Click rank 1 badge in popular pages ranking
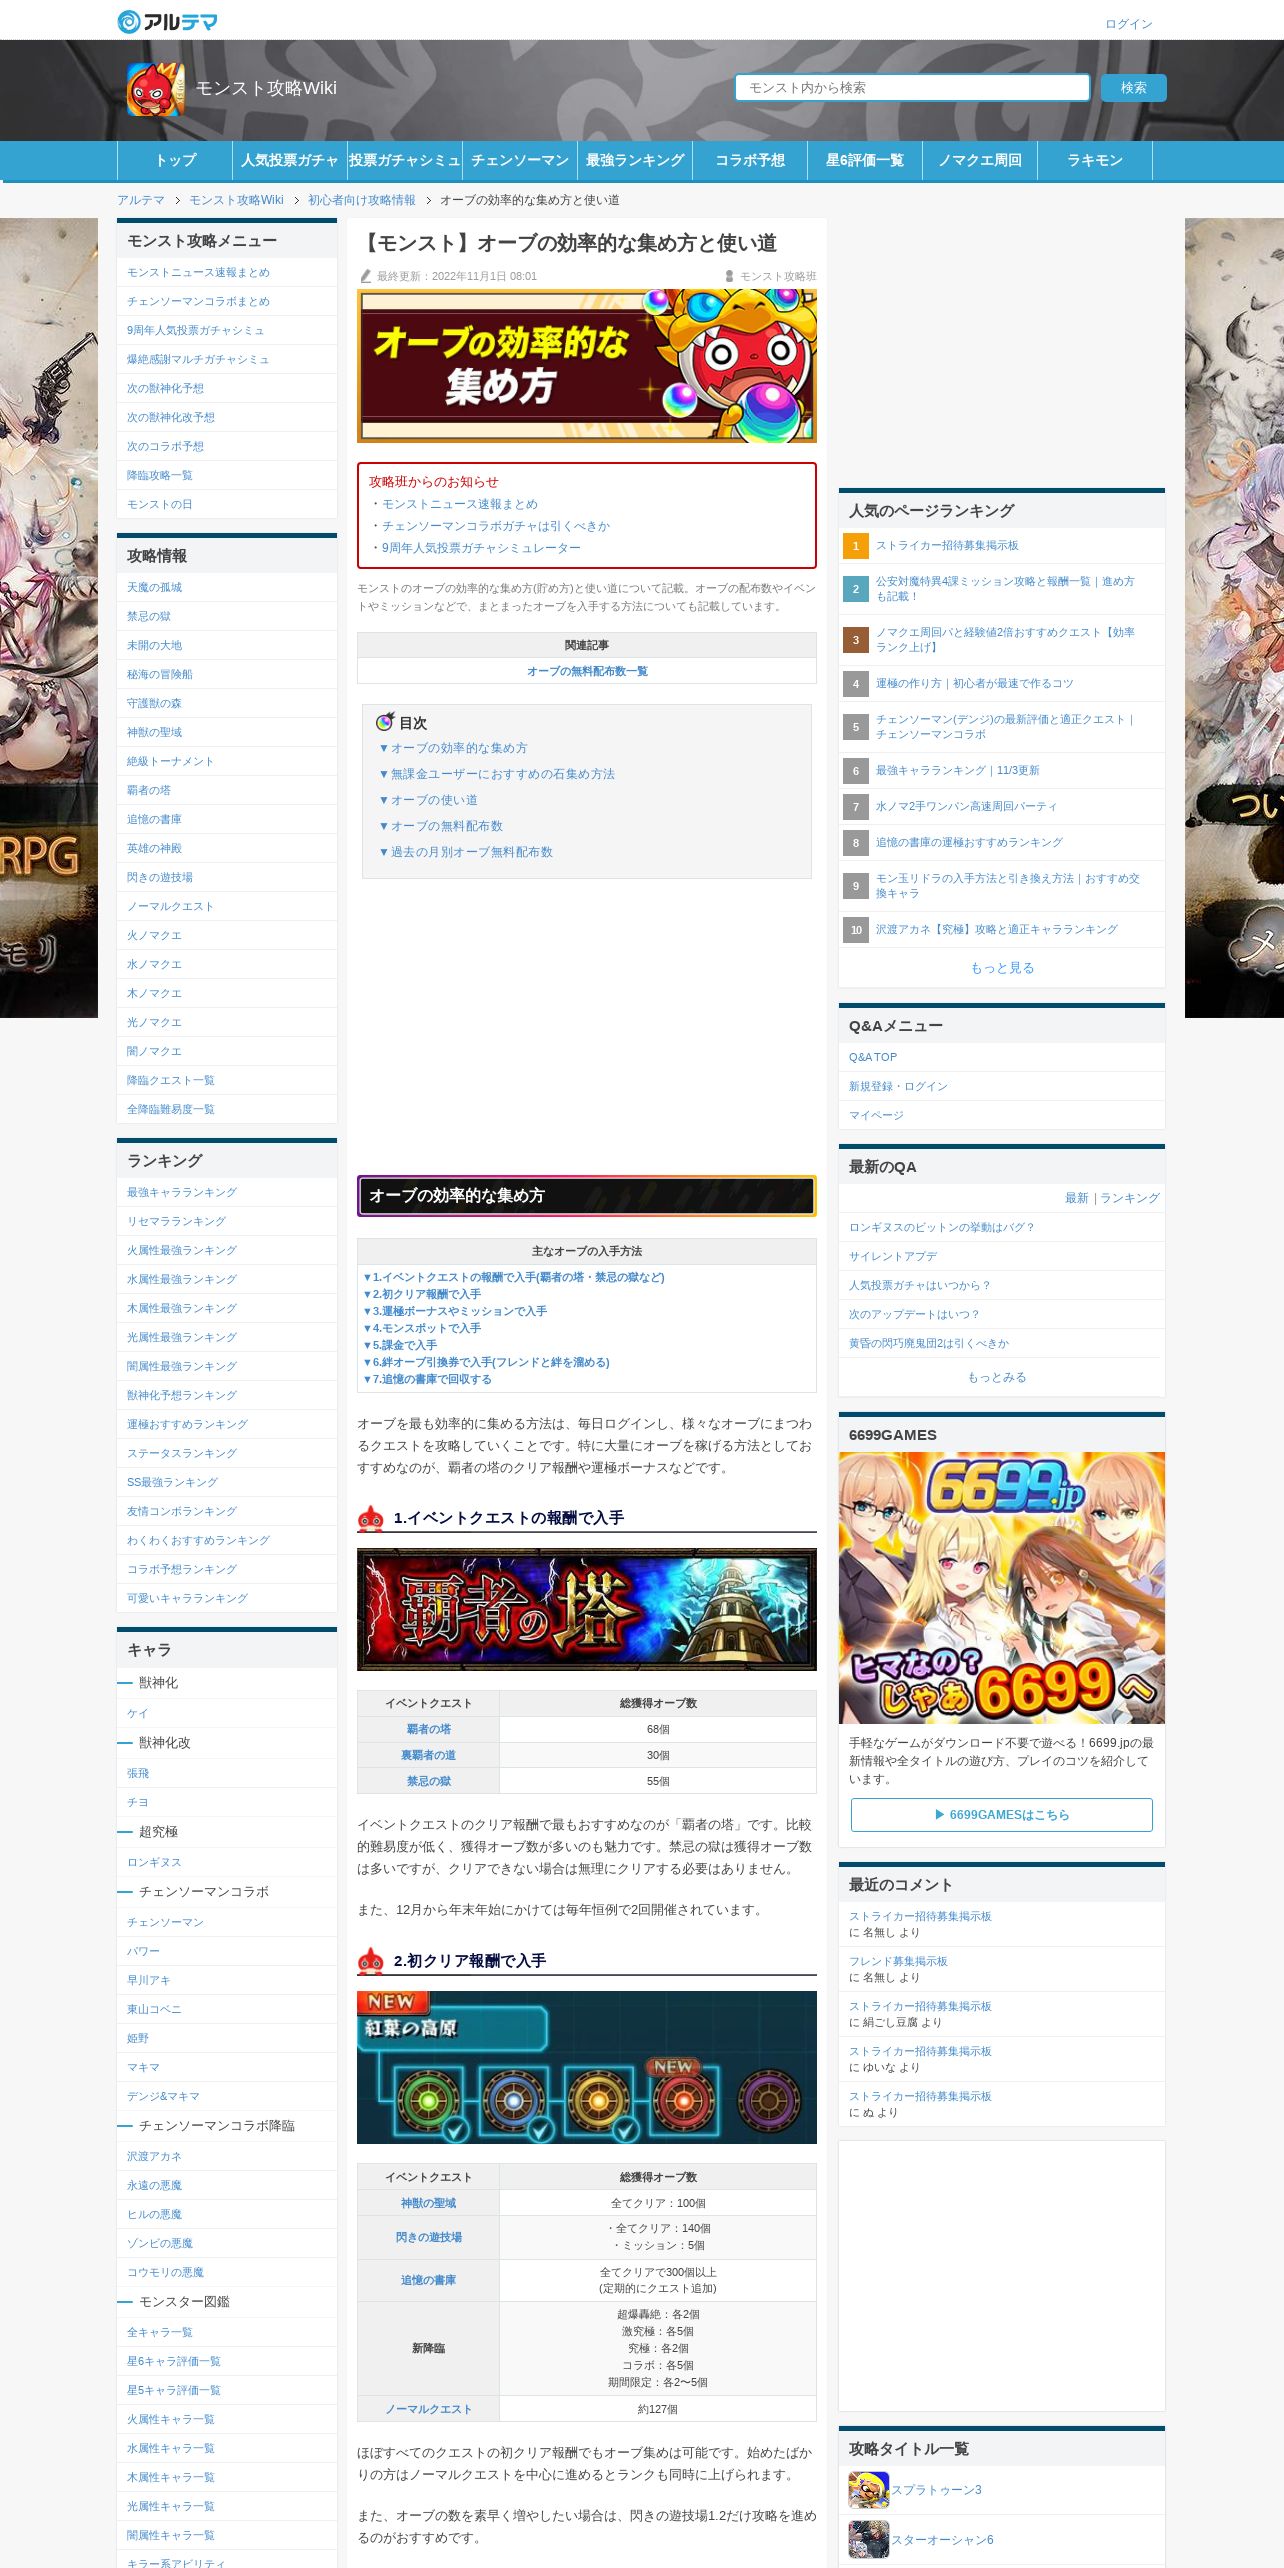This screenshot has width=1284, height=2568. coord(855,546)
